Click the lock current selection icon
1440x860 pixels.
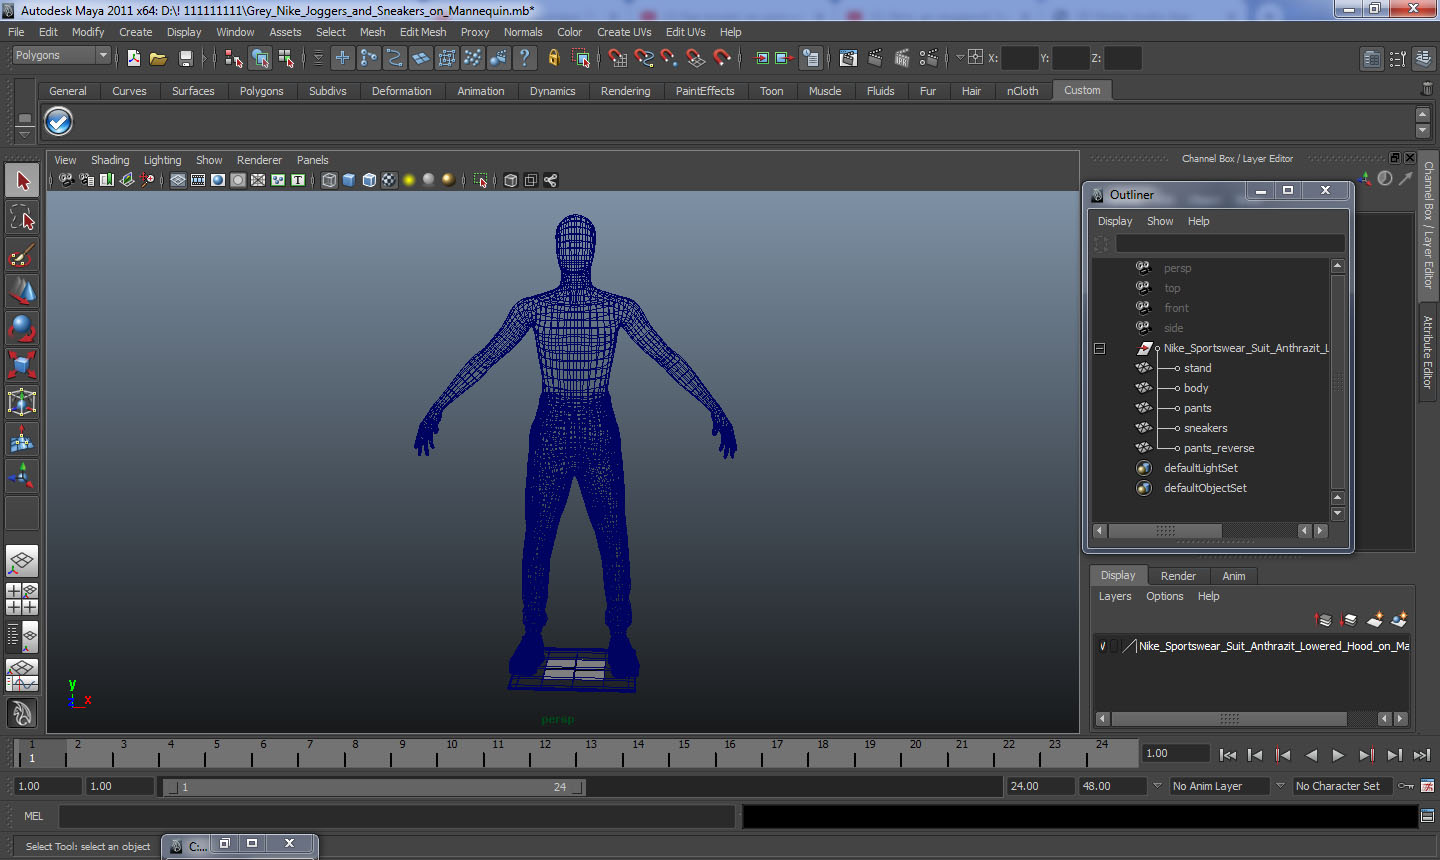pyautogui.click(x=553, y=58)
